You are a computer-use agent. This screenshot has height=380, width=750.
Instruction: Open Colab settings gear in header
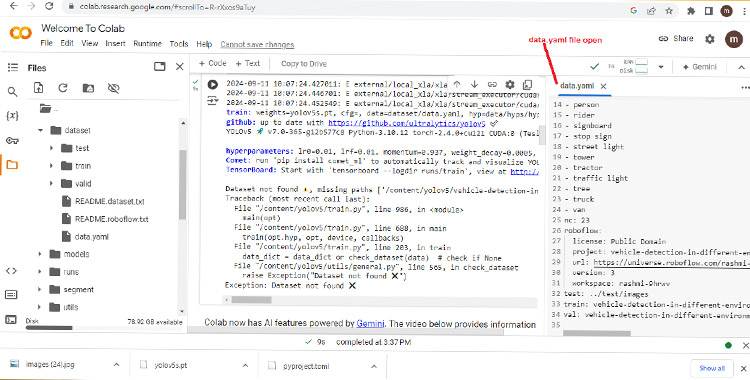click(x=710, y=39)
